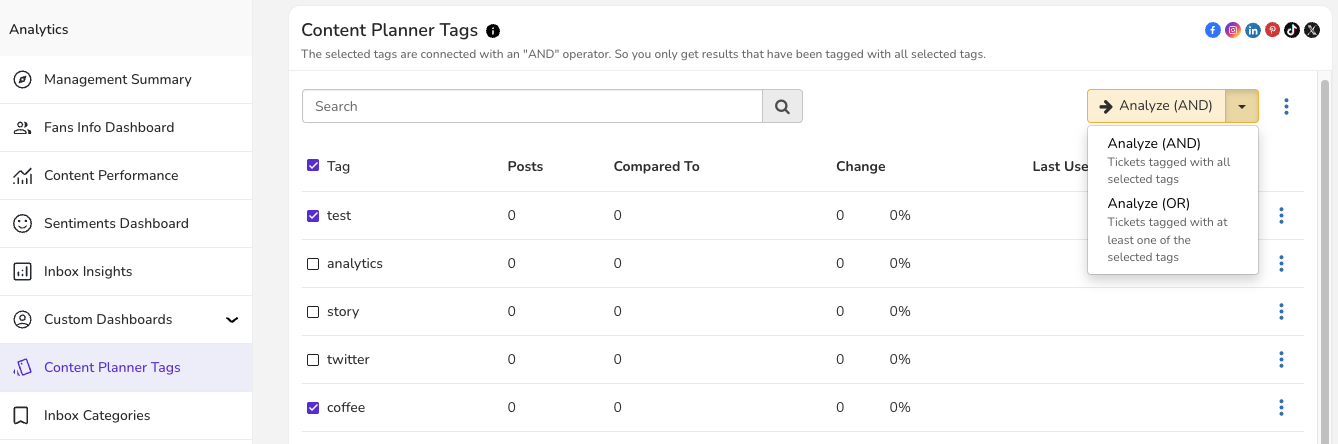
Task: Check the twitter tag checkbox
Action: (313, 360)
